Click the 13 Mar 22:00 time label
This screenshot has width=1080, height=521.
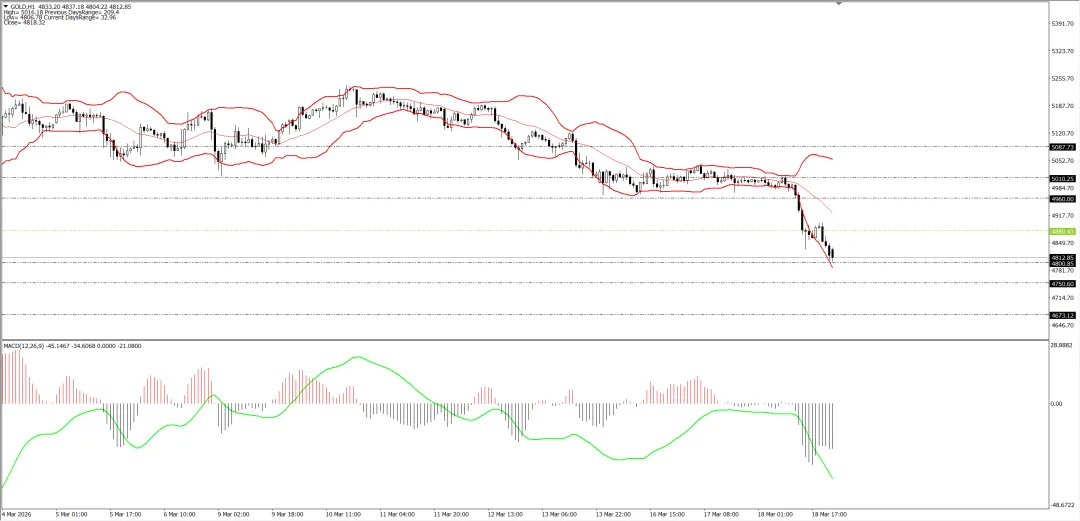click(x=612, y=515)
